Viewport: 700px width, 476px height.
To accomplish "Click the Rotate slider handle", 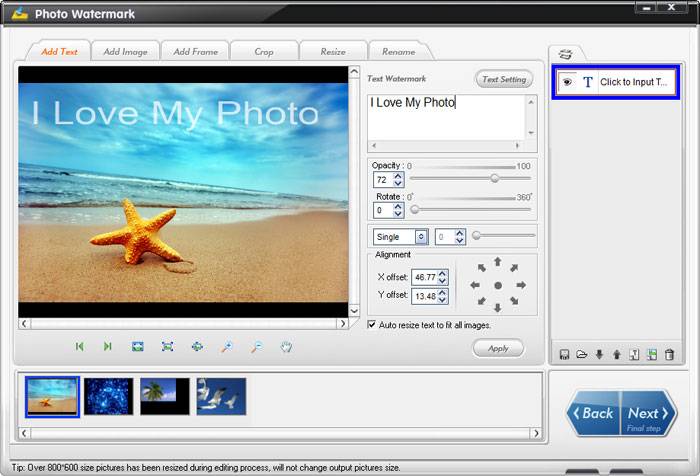I will [414, 210].
